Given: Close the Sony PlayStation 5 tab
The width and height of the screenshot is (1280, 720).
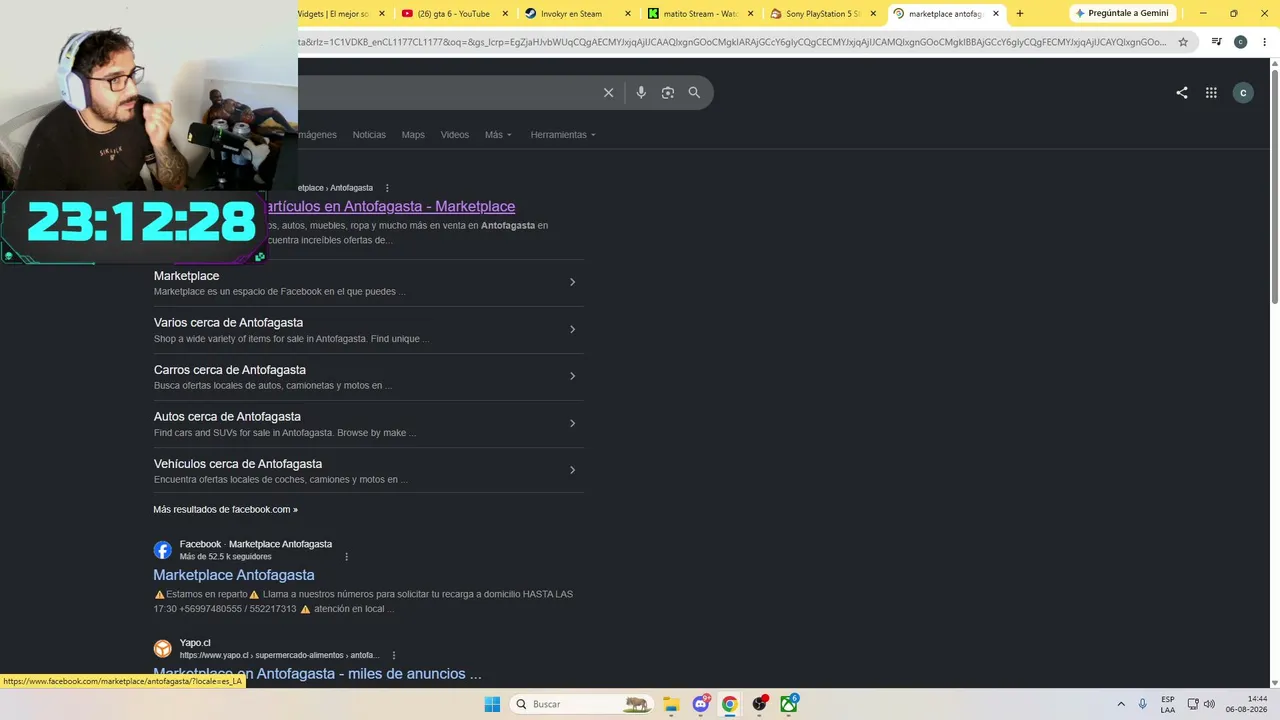Looking at the screenshot, I should [x=873, y=14].
